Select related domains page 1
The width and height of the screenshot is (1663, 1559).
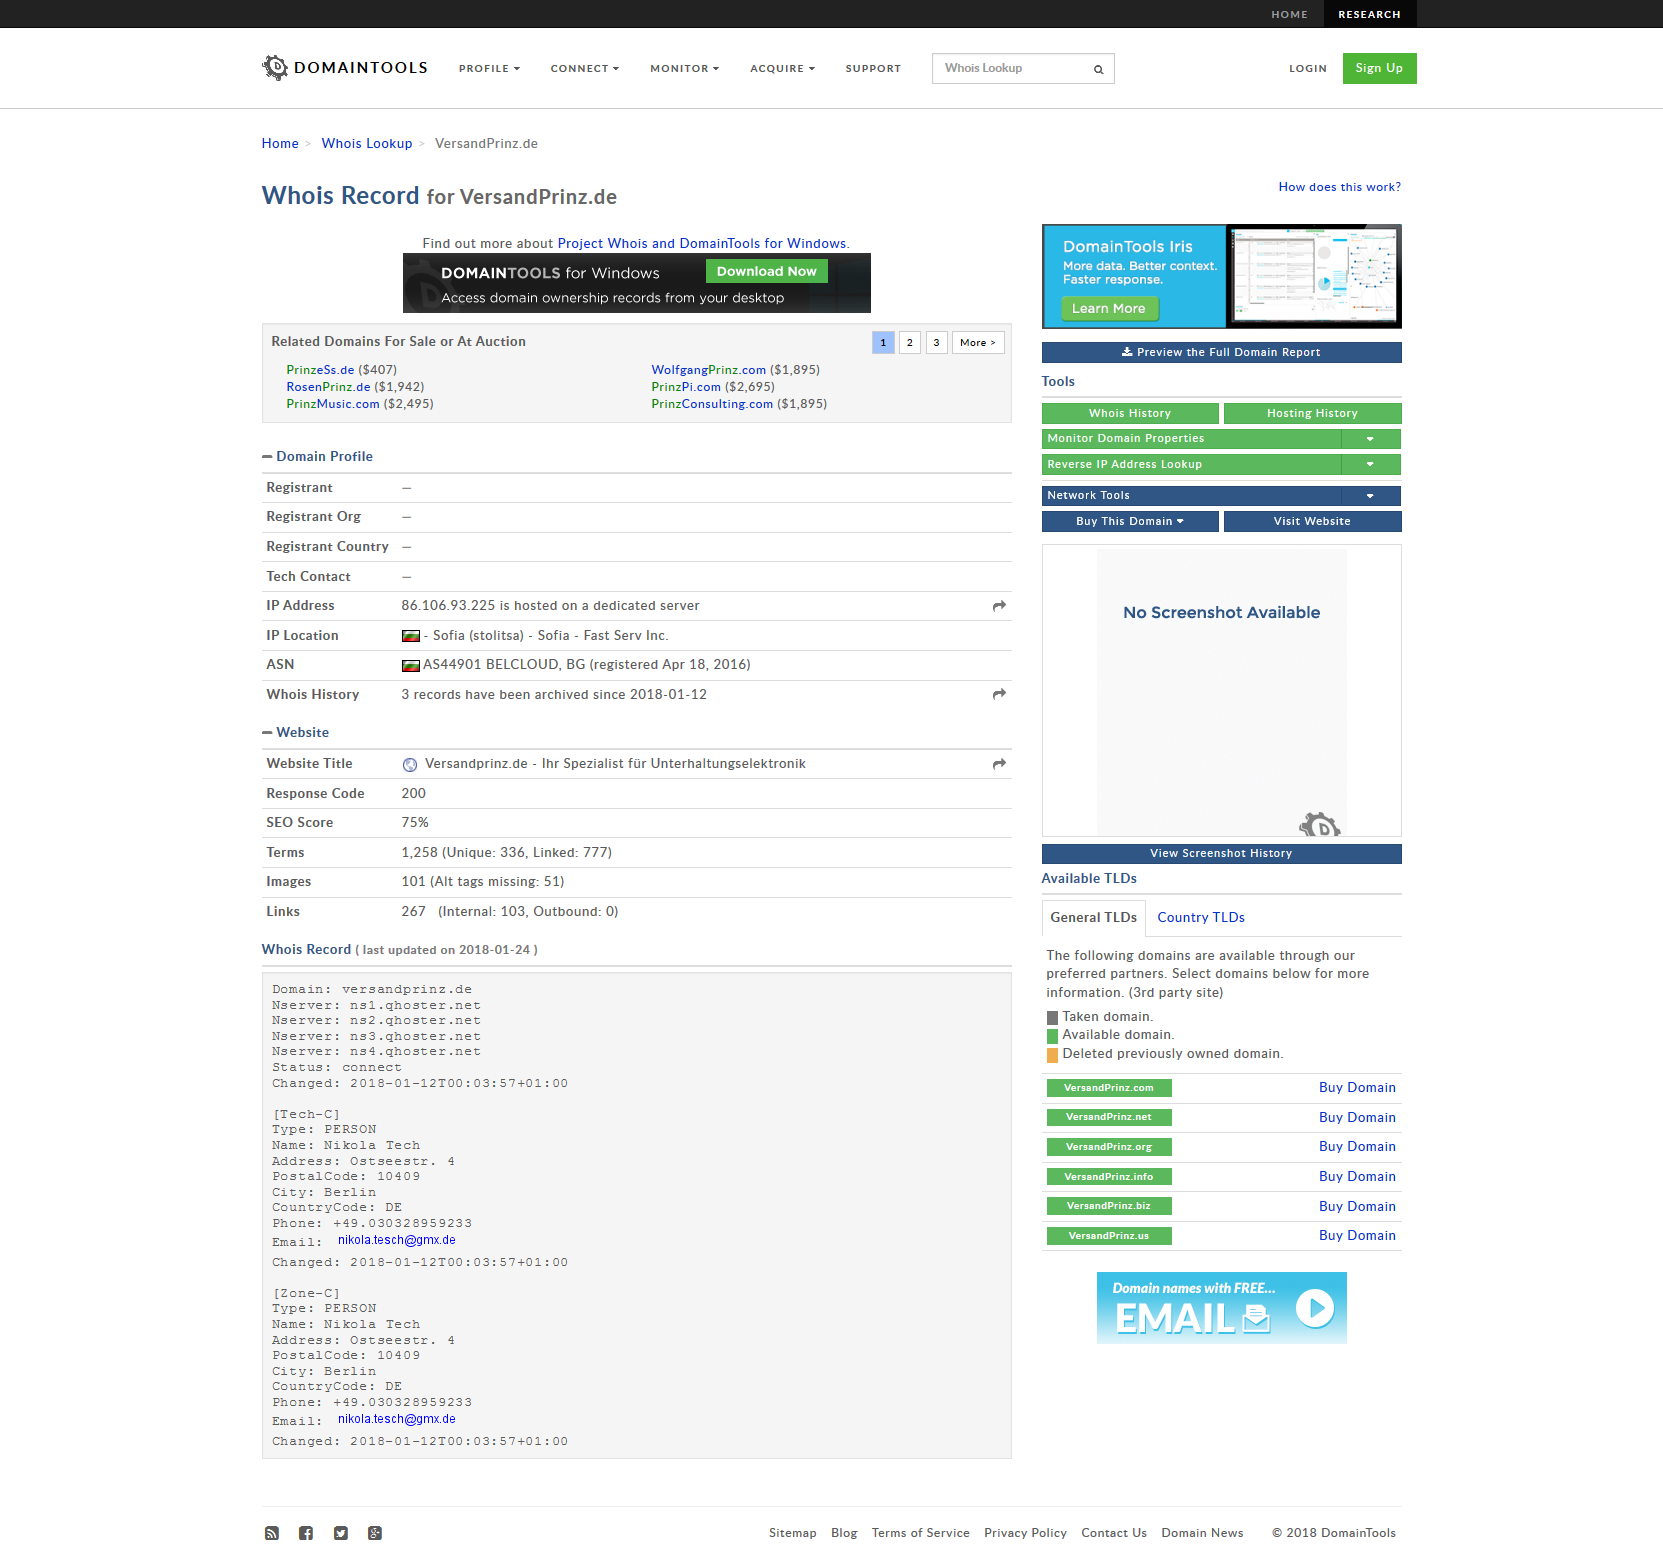pyautogui.click(x=883, y=343)
